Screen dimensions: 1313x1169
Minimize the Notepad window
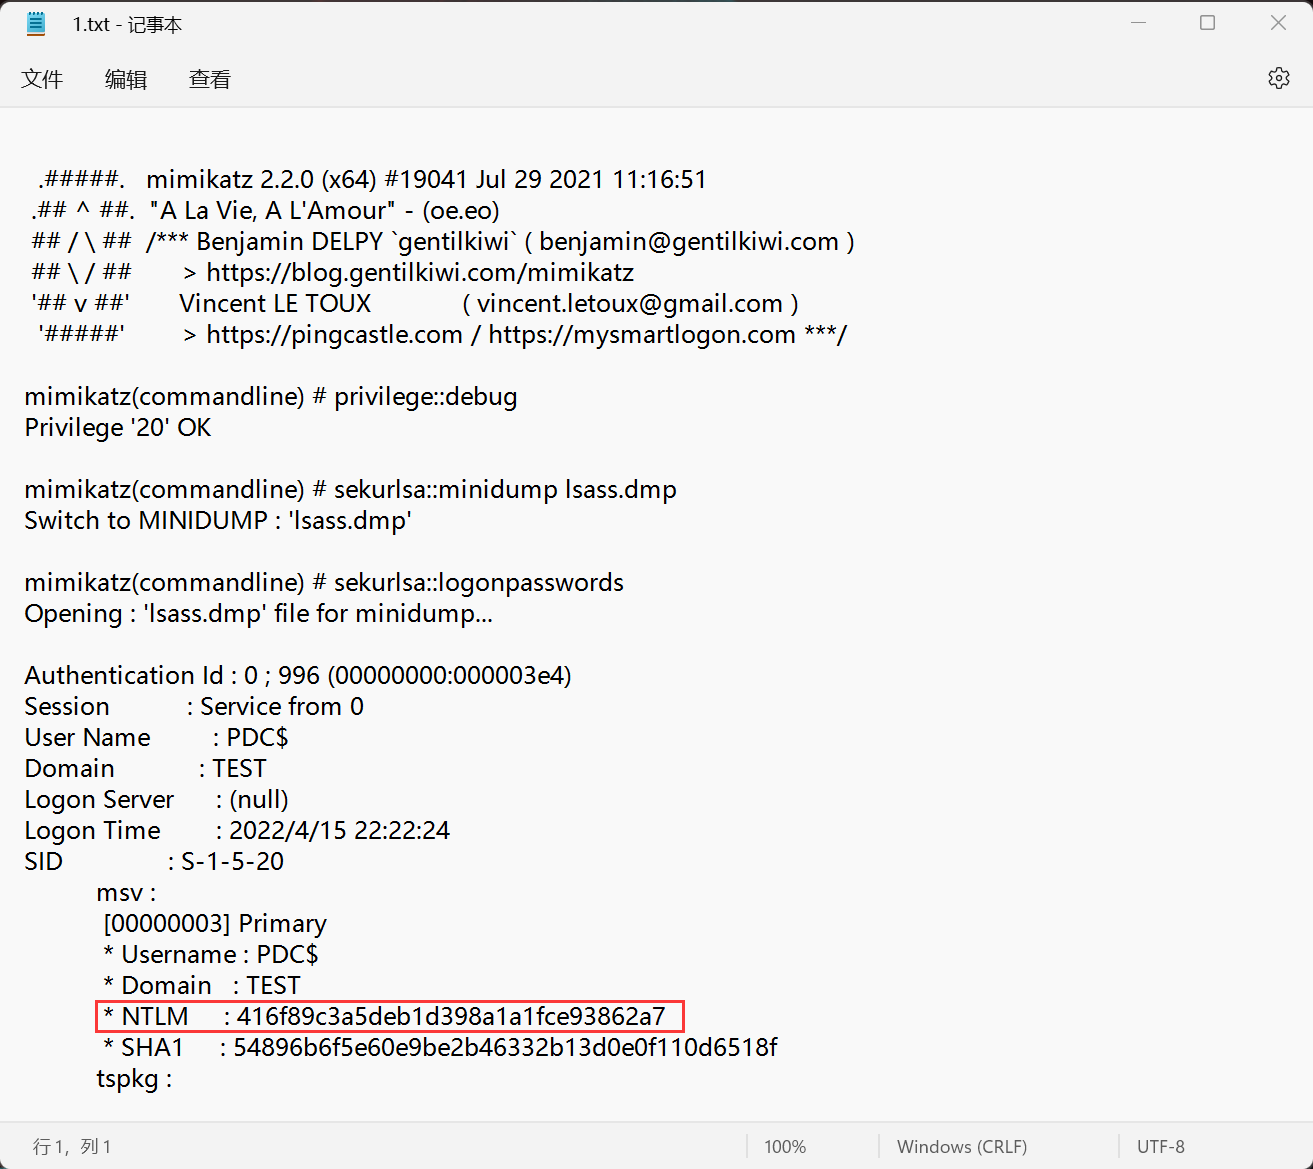(1138, 23)
